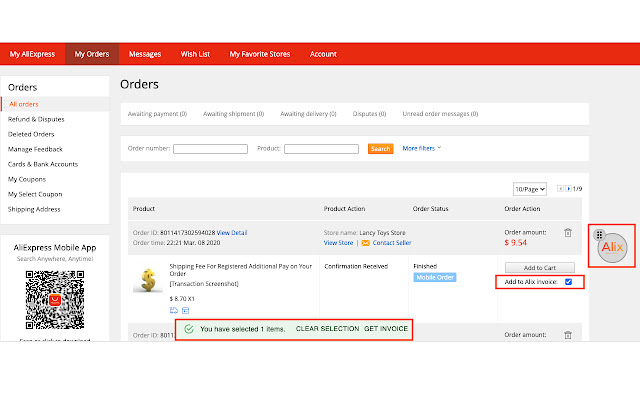
Task: Open My Coupons in sidebar
Action: [27, 179]
